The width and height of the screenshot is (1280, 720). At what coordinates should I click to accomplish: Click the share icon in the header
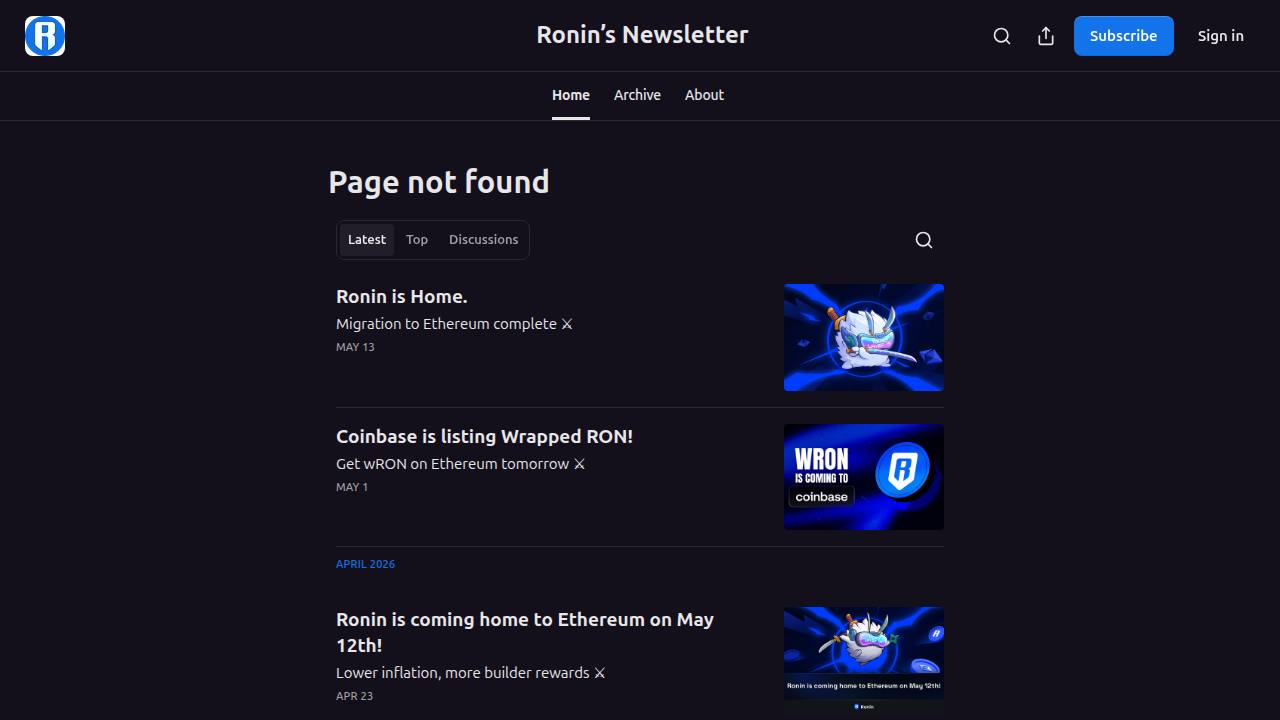[1046, 36]
